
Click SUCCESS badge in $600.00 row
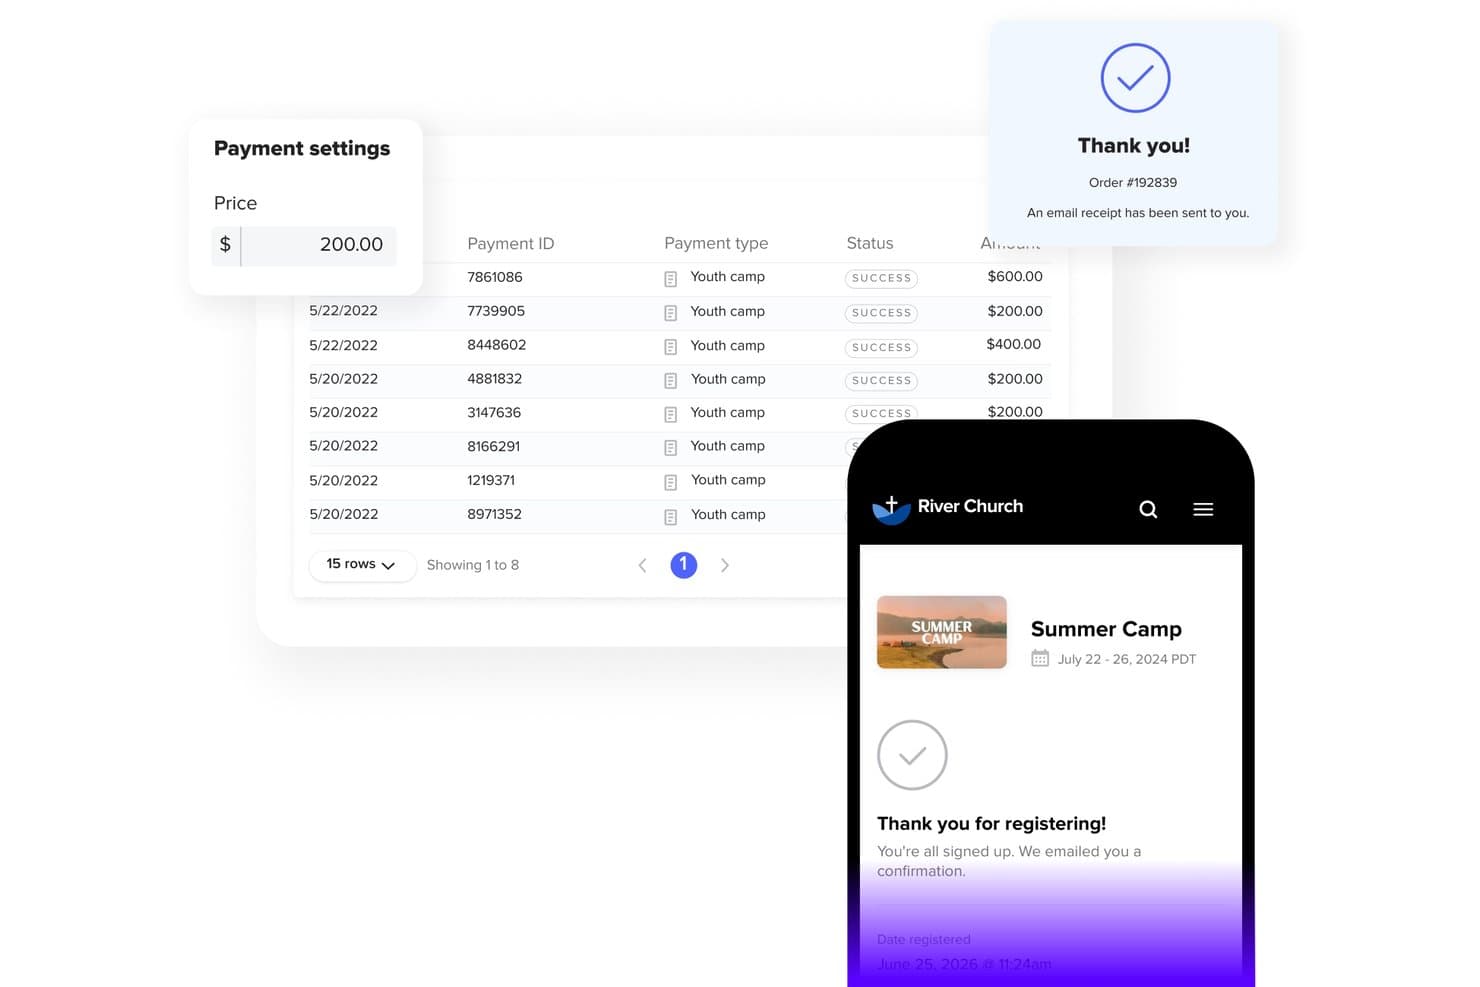[881, 278]
